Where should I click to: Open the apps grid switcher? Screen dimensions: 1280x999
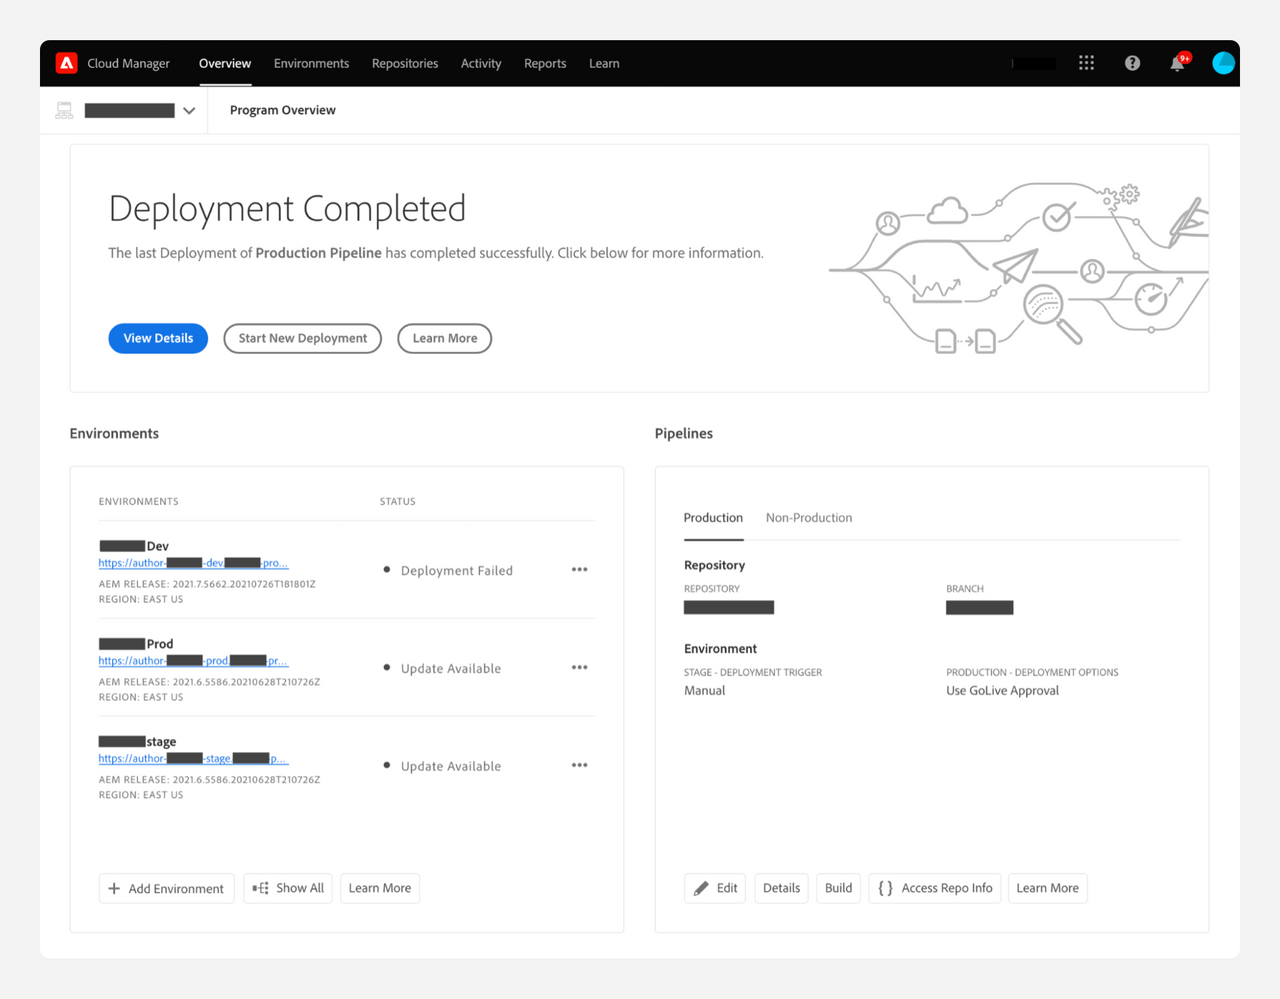click(1086, 63)
